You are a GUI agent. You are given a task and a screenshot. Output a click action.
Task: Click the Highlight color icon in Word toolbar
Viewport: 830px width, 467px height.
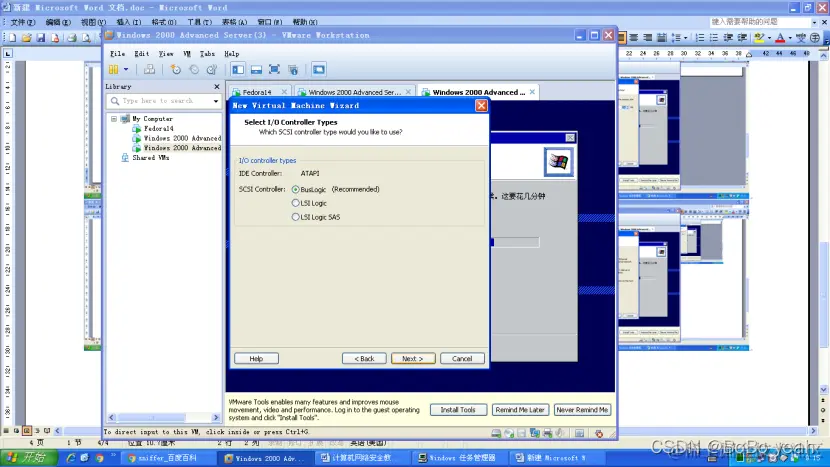[x=759, y=38]
